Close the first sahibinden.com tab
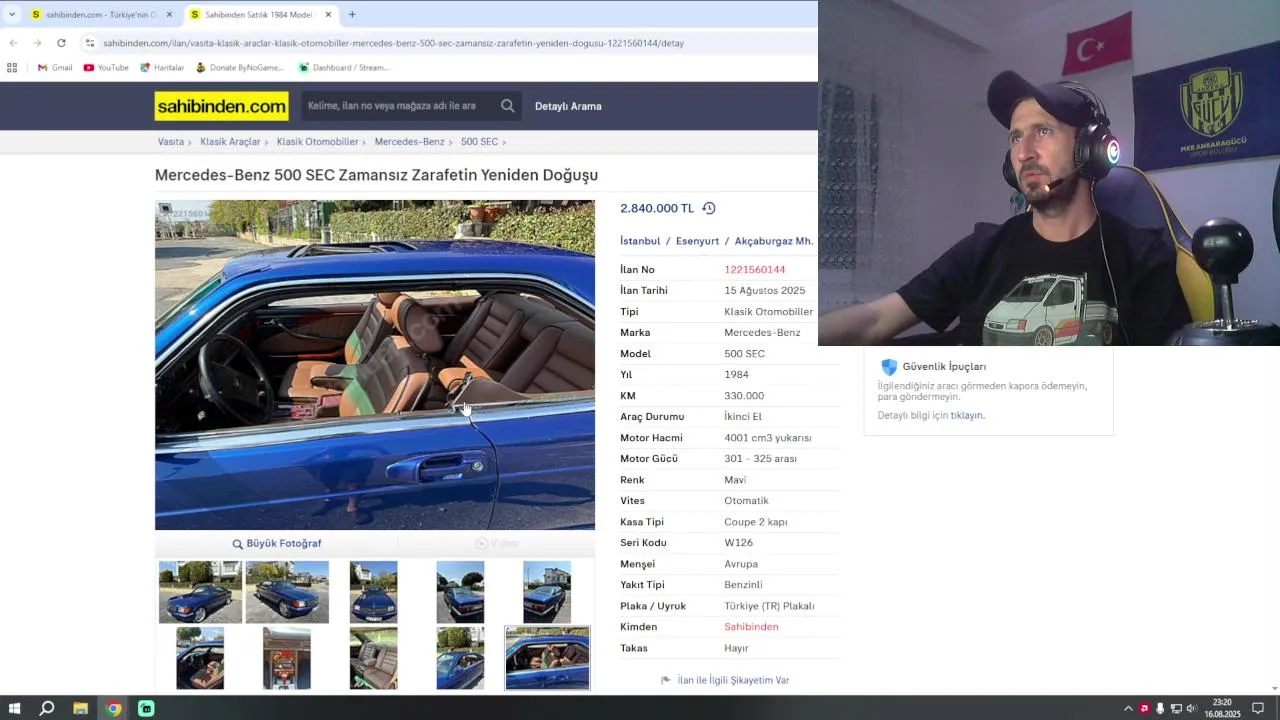This screenshot has height=720, width=1280. [x=169, y=15]
